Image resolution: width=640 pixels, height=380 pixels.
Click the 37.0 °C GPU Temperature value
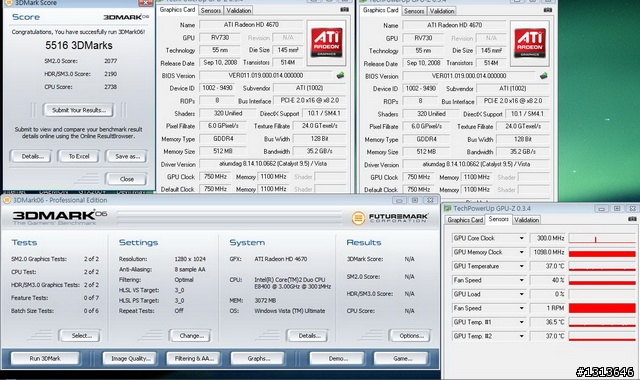(548, 266)
